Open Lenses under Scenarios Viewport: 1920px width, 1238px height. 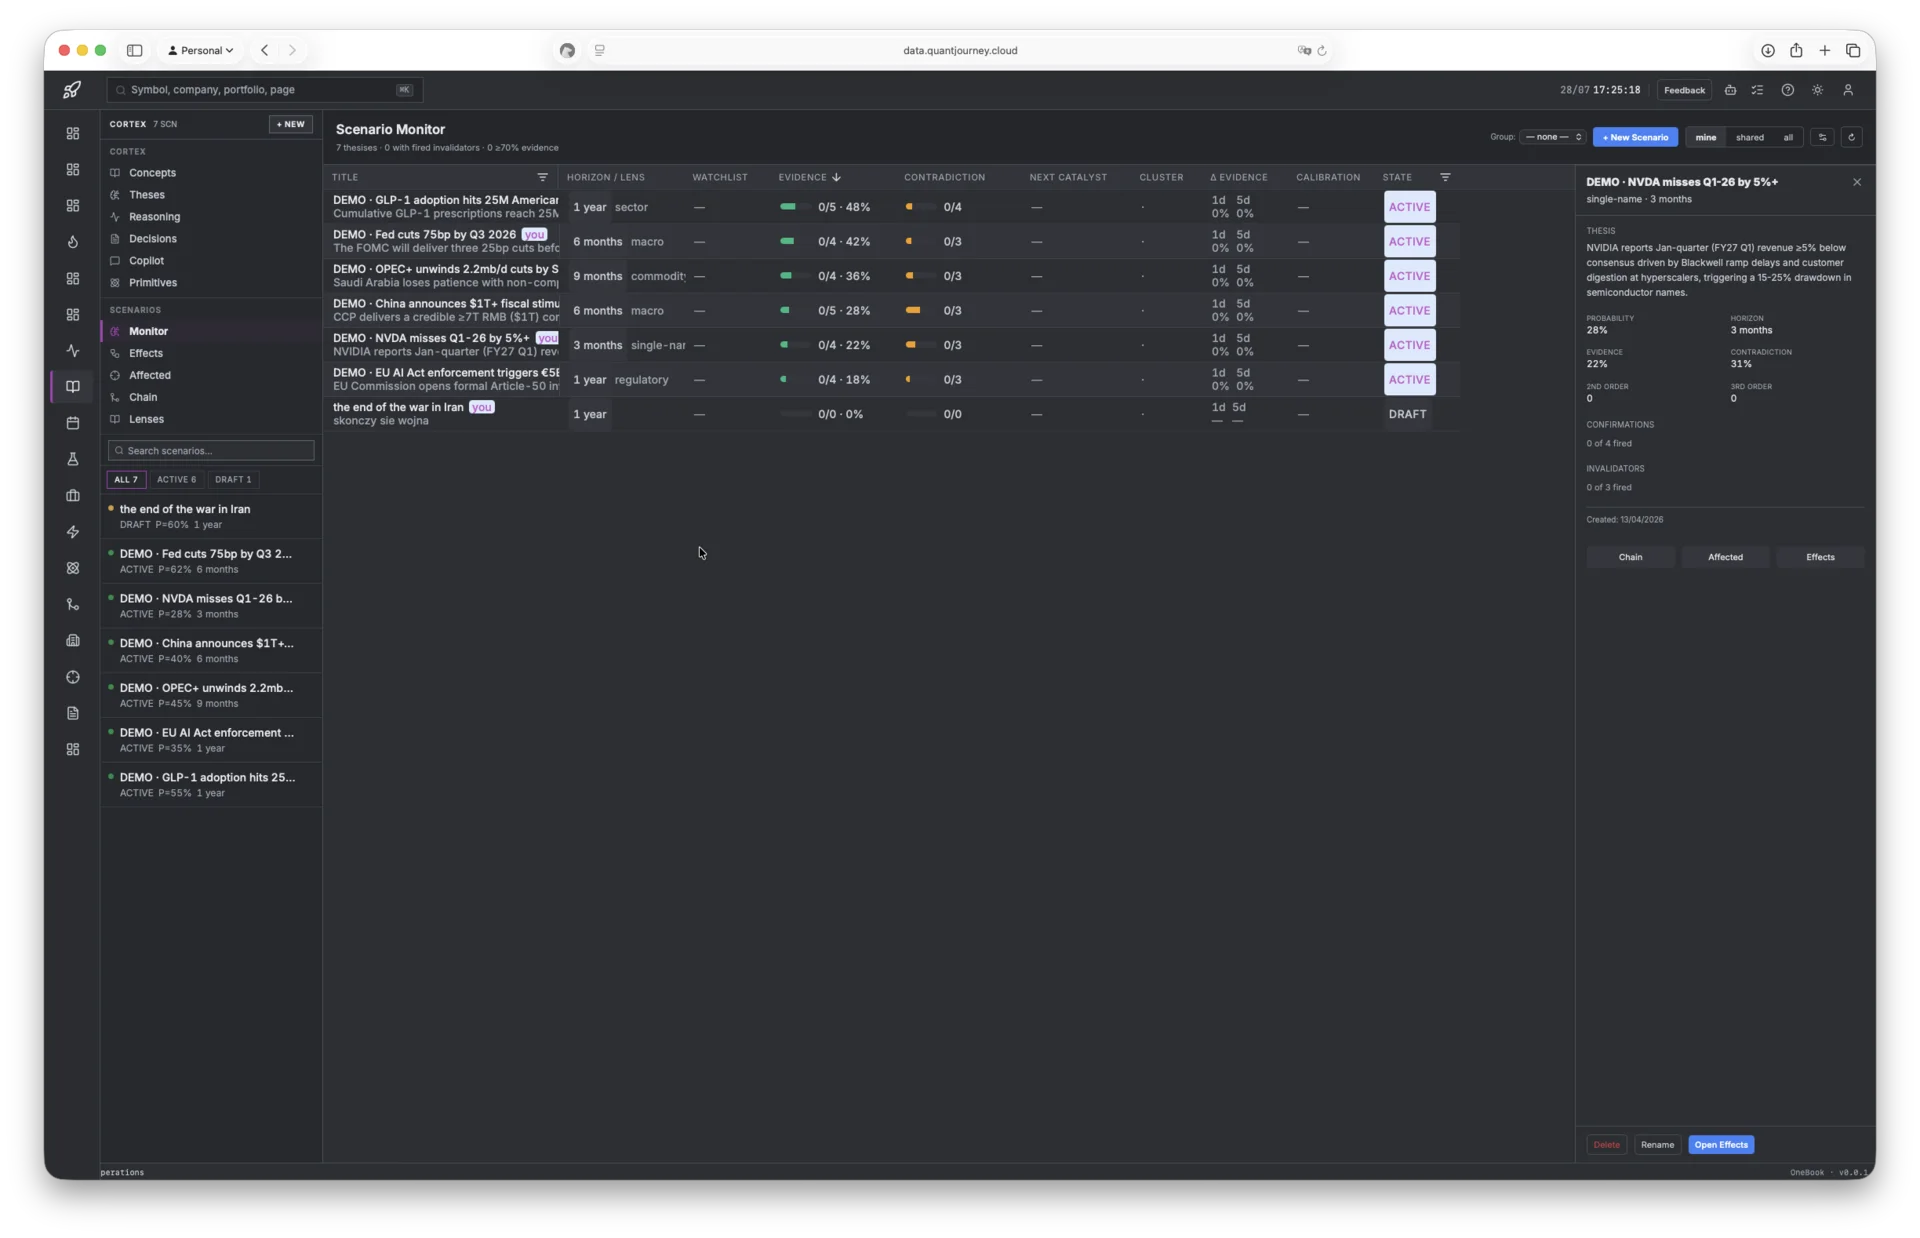[146, 419]
